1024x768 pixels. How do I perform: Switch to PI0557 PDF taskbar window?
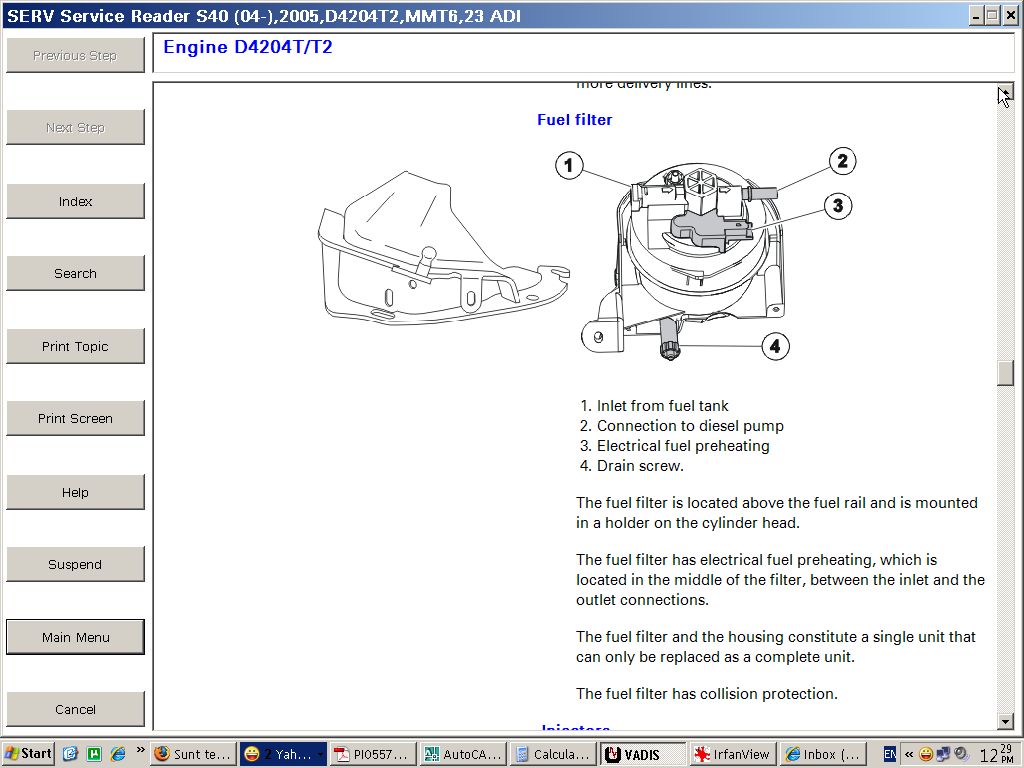[372, 754]
